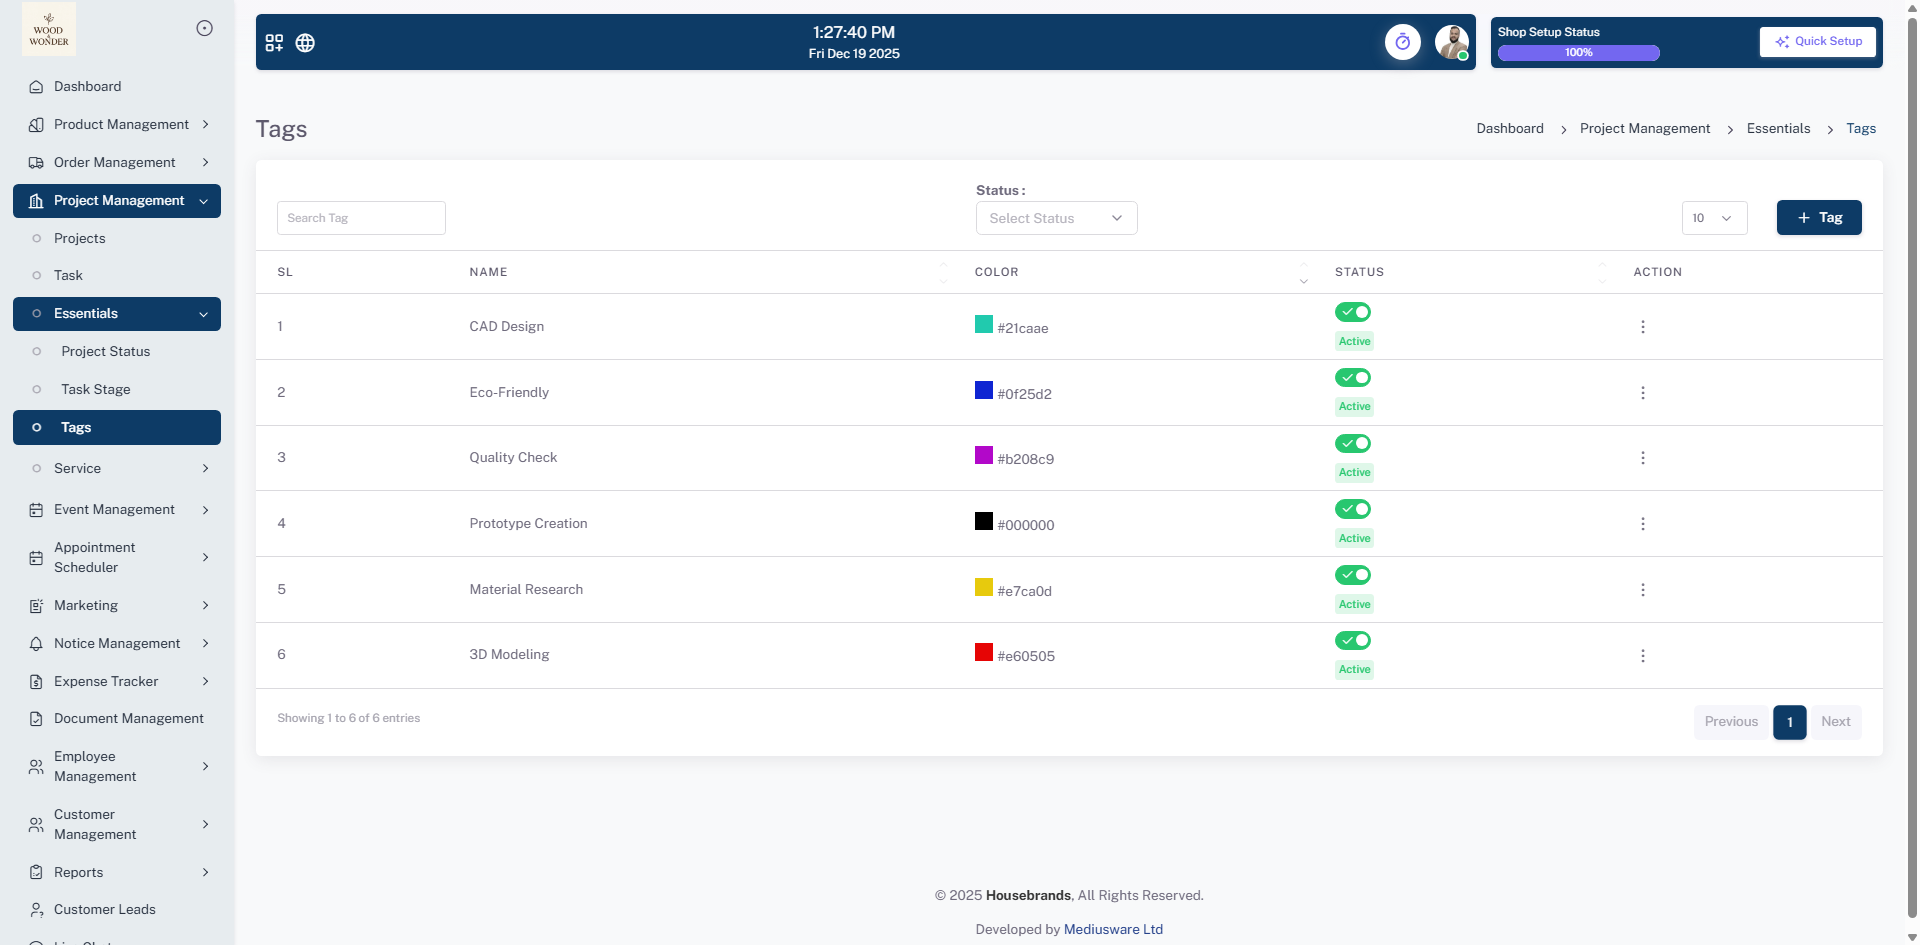Image resolution: width=1920 pixels, height=945 pixels.
Task: Open the entries-per-page dropdown showing 10
Action: [x=1713, y=218]
